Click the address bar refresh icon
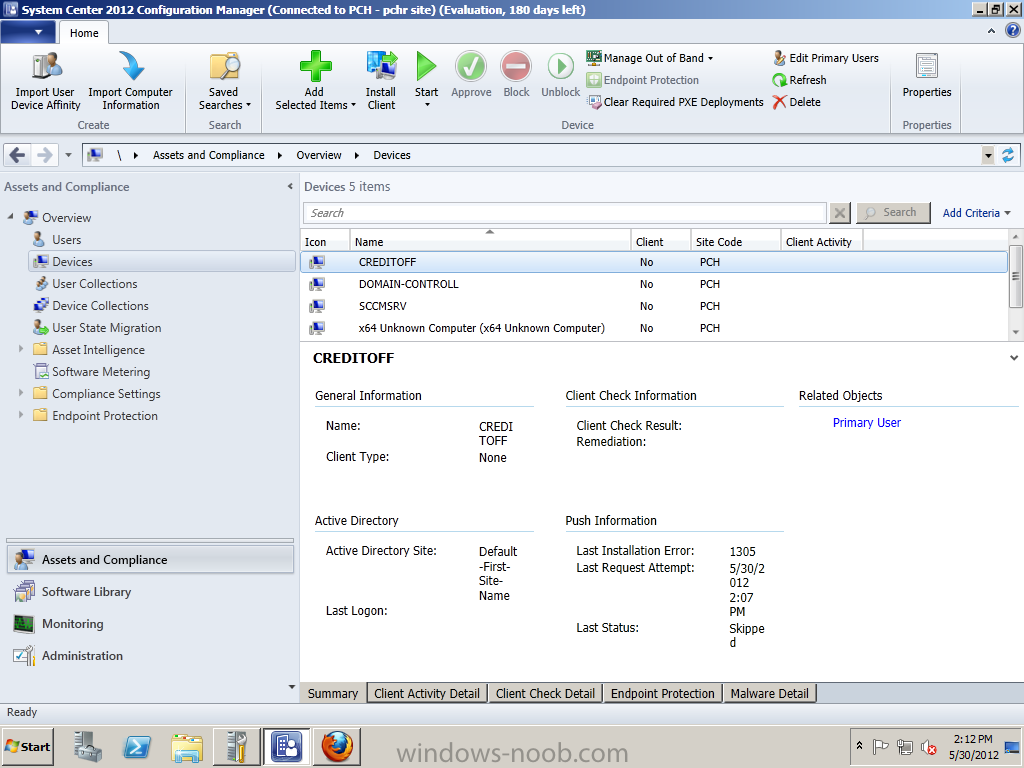This screenshot has height=768, width=1024. pos(1008,155)
